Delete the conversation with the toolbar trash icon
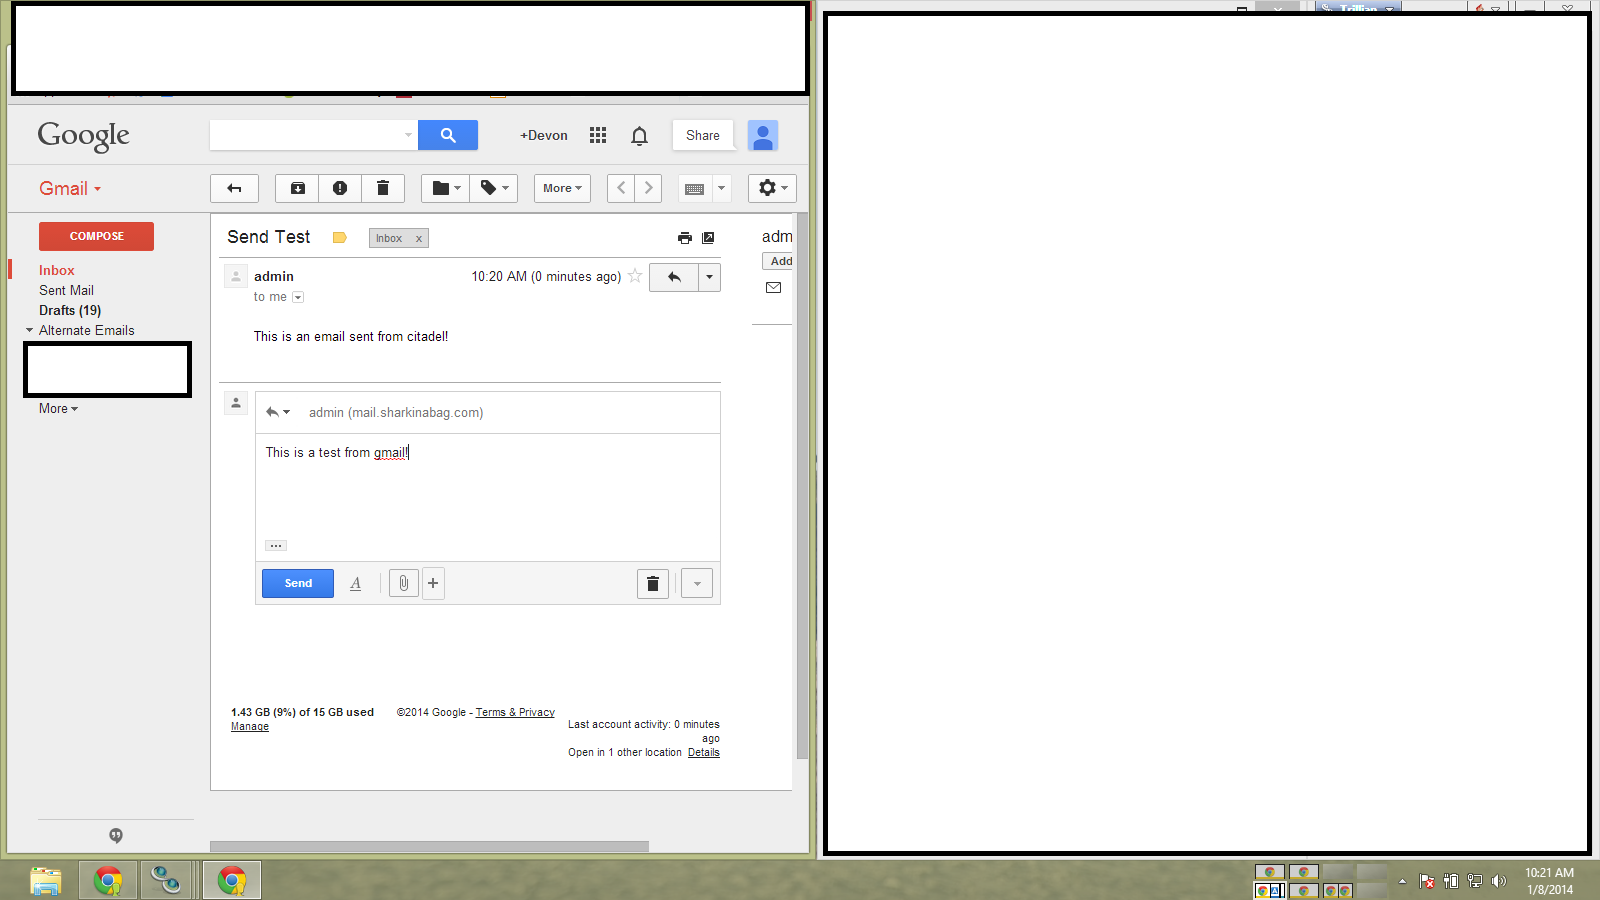 click(x=382, y=188)
